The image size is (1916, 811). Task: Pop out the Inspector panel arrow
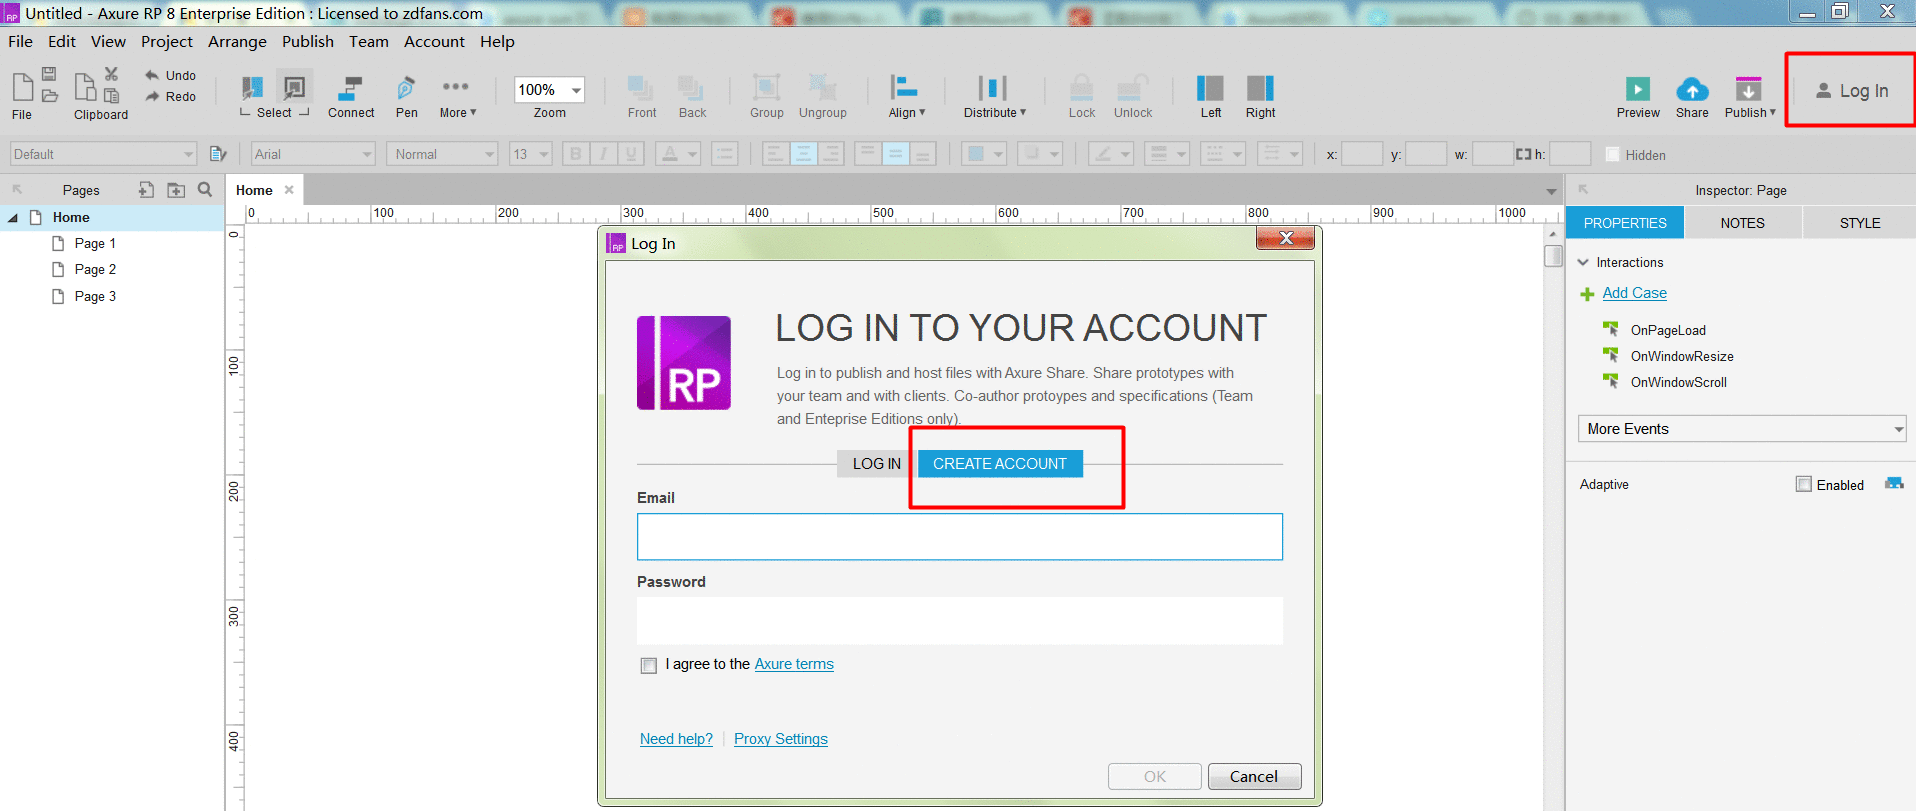[x=1583, y=189]
